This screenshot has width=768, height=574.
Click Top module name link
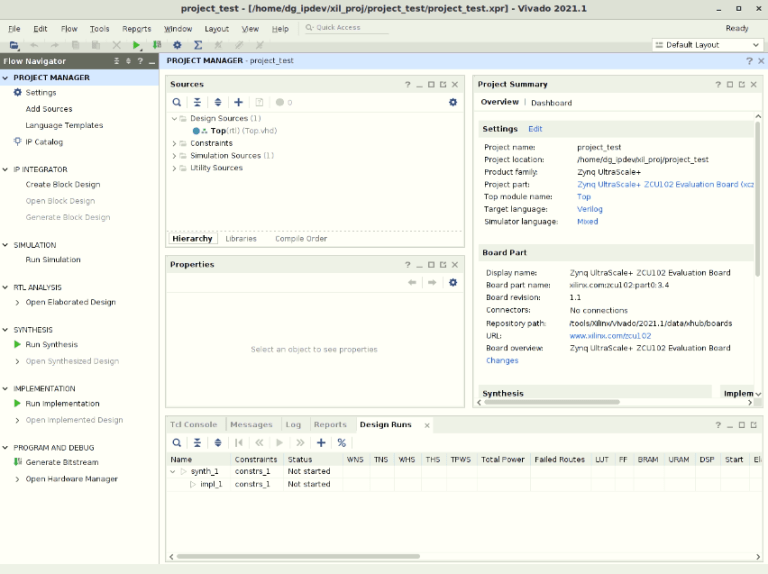[x=584, y=197]
